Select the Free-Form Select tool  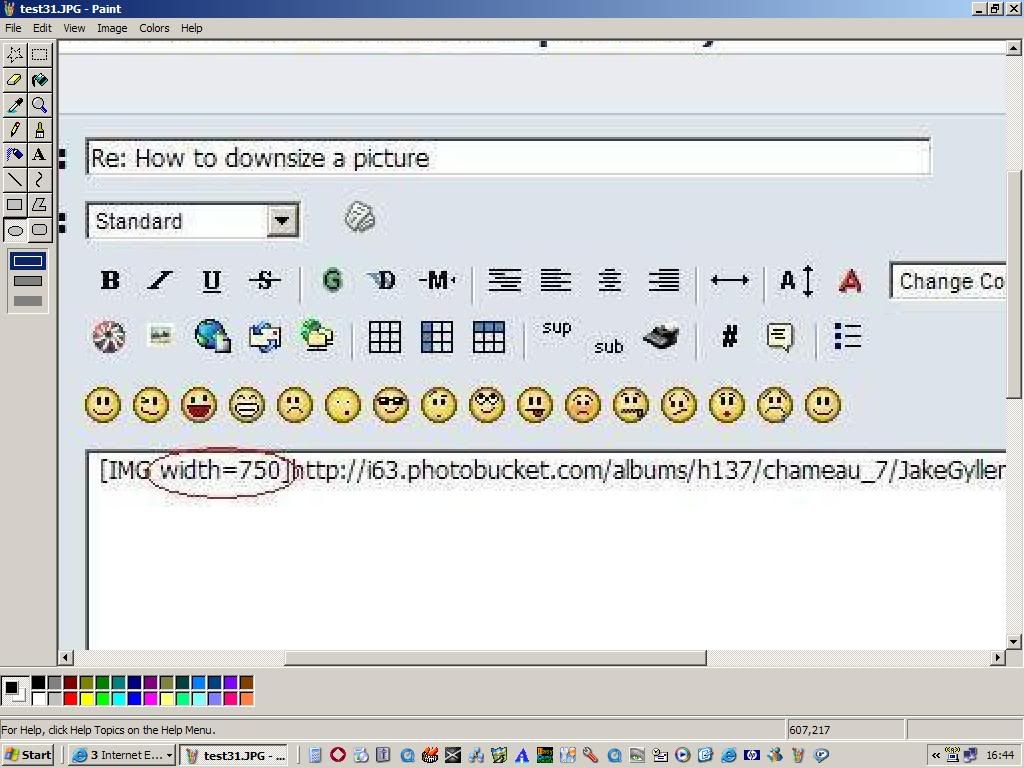tap(15, 54)
